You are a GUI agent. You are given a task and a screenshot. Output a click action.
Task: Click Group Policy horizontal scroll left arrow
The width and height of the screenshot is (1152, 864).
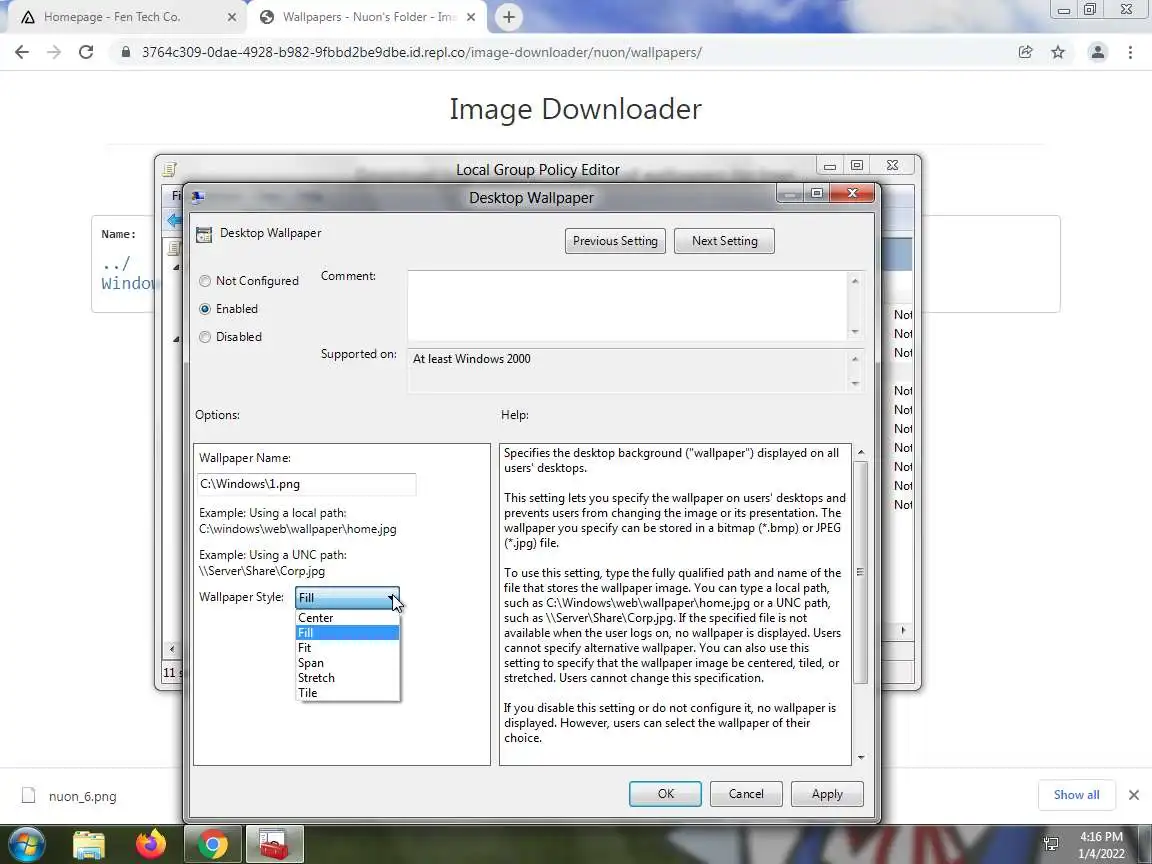[x=172, y=649]
